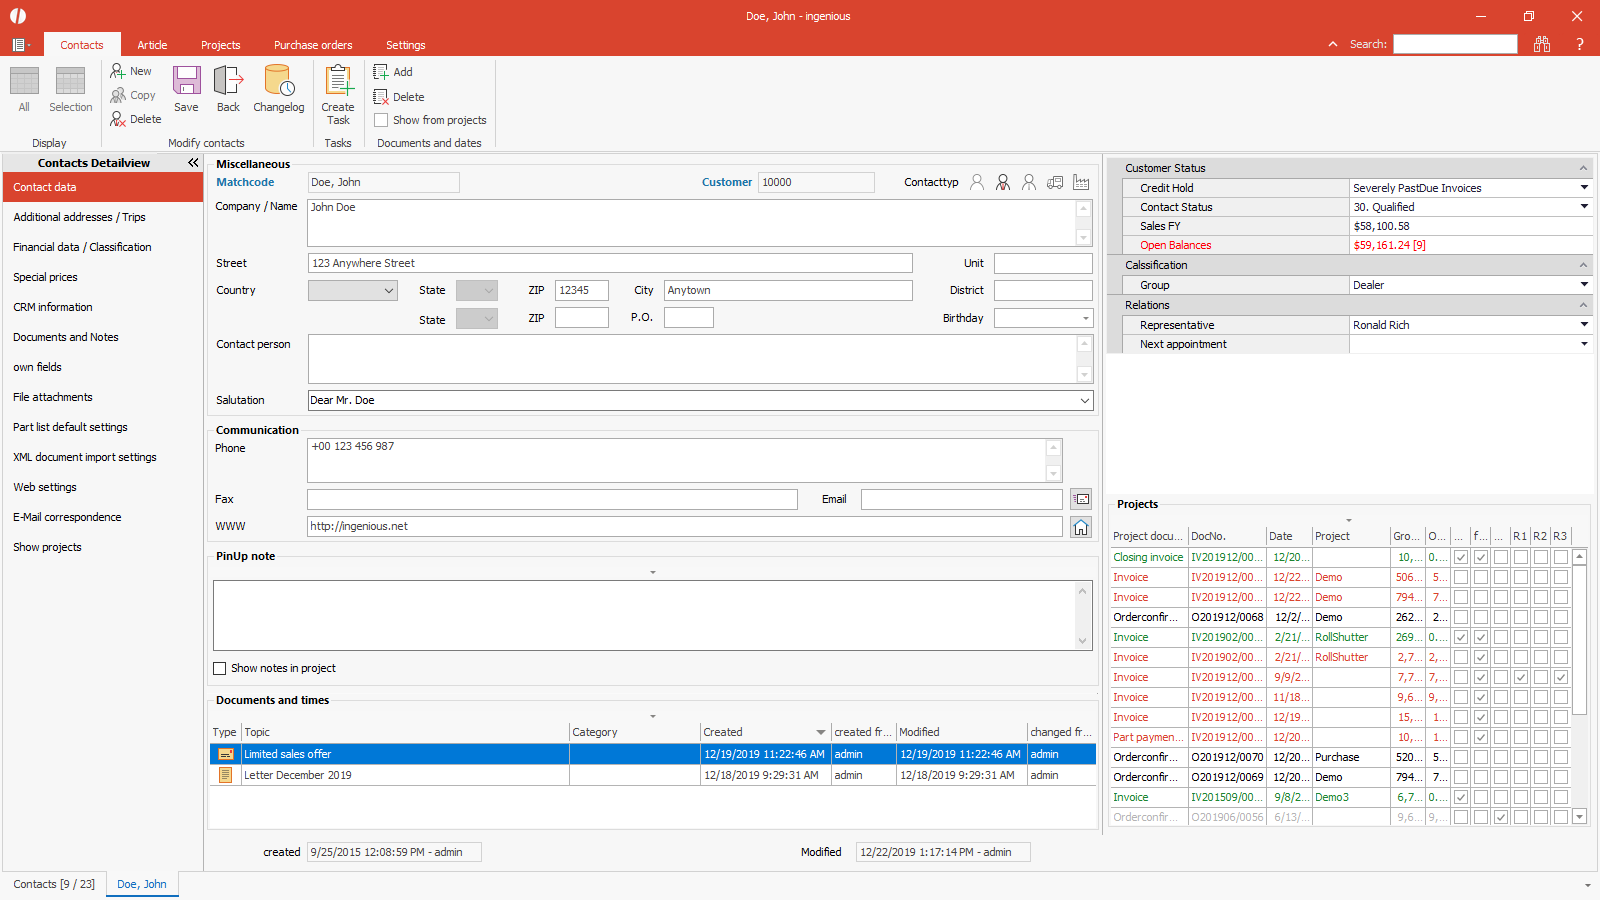Click the binoculars search icon

[1542, 44]
